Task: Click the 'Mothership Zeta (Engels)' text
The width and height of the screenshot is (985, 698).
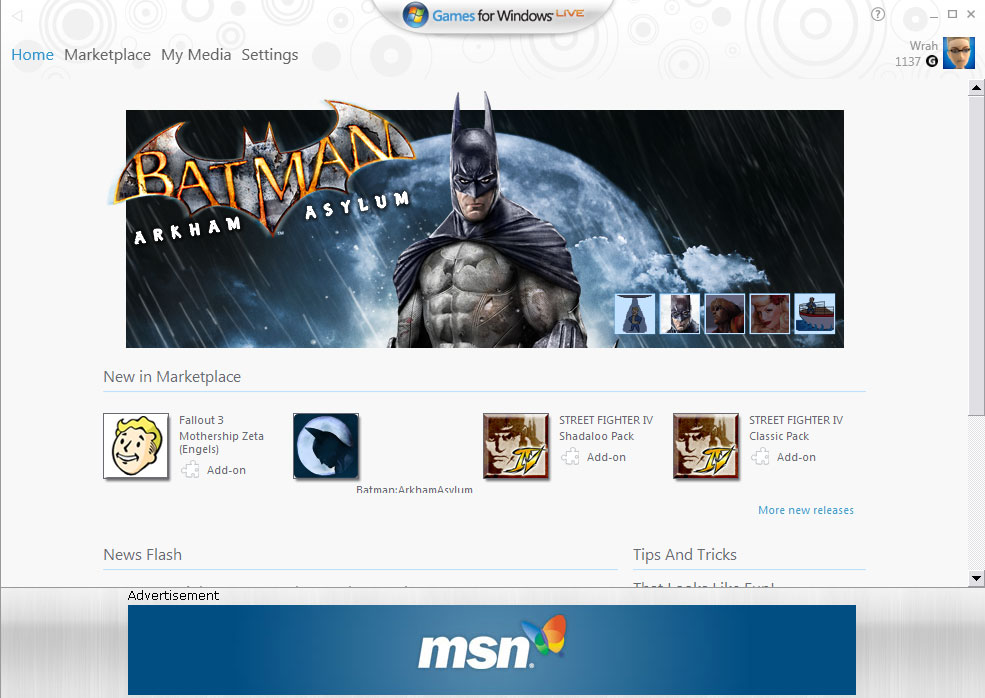Action: point(221,442)
